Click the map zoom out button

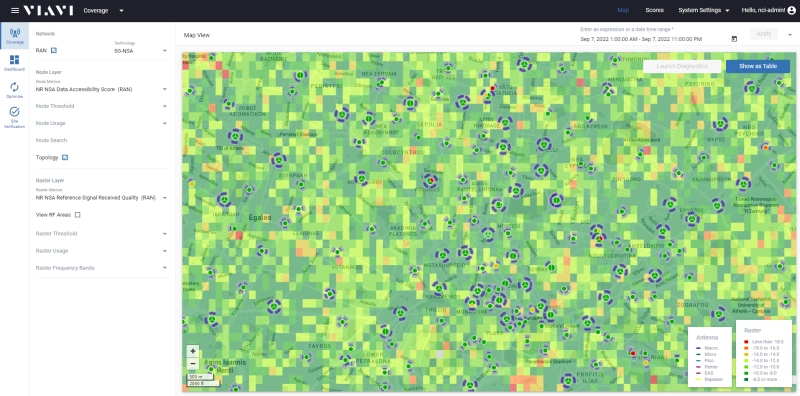point(192,364)
